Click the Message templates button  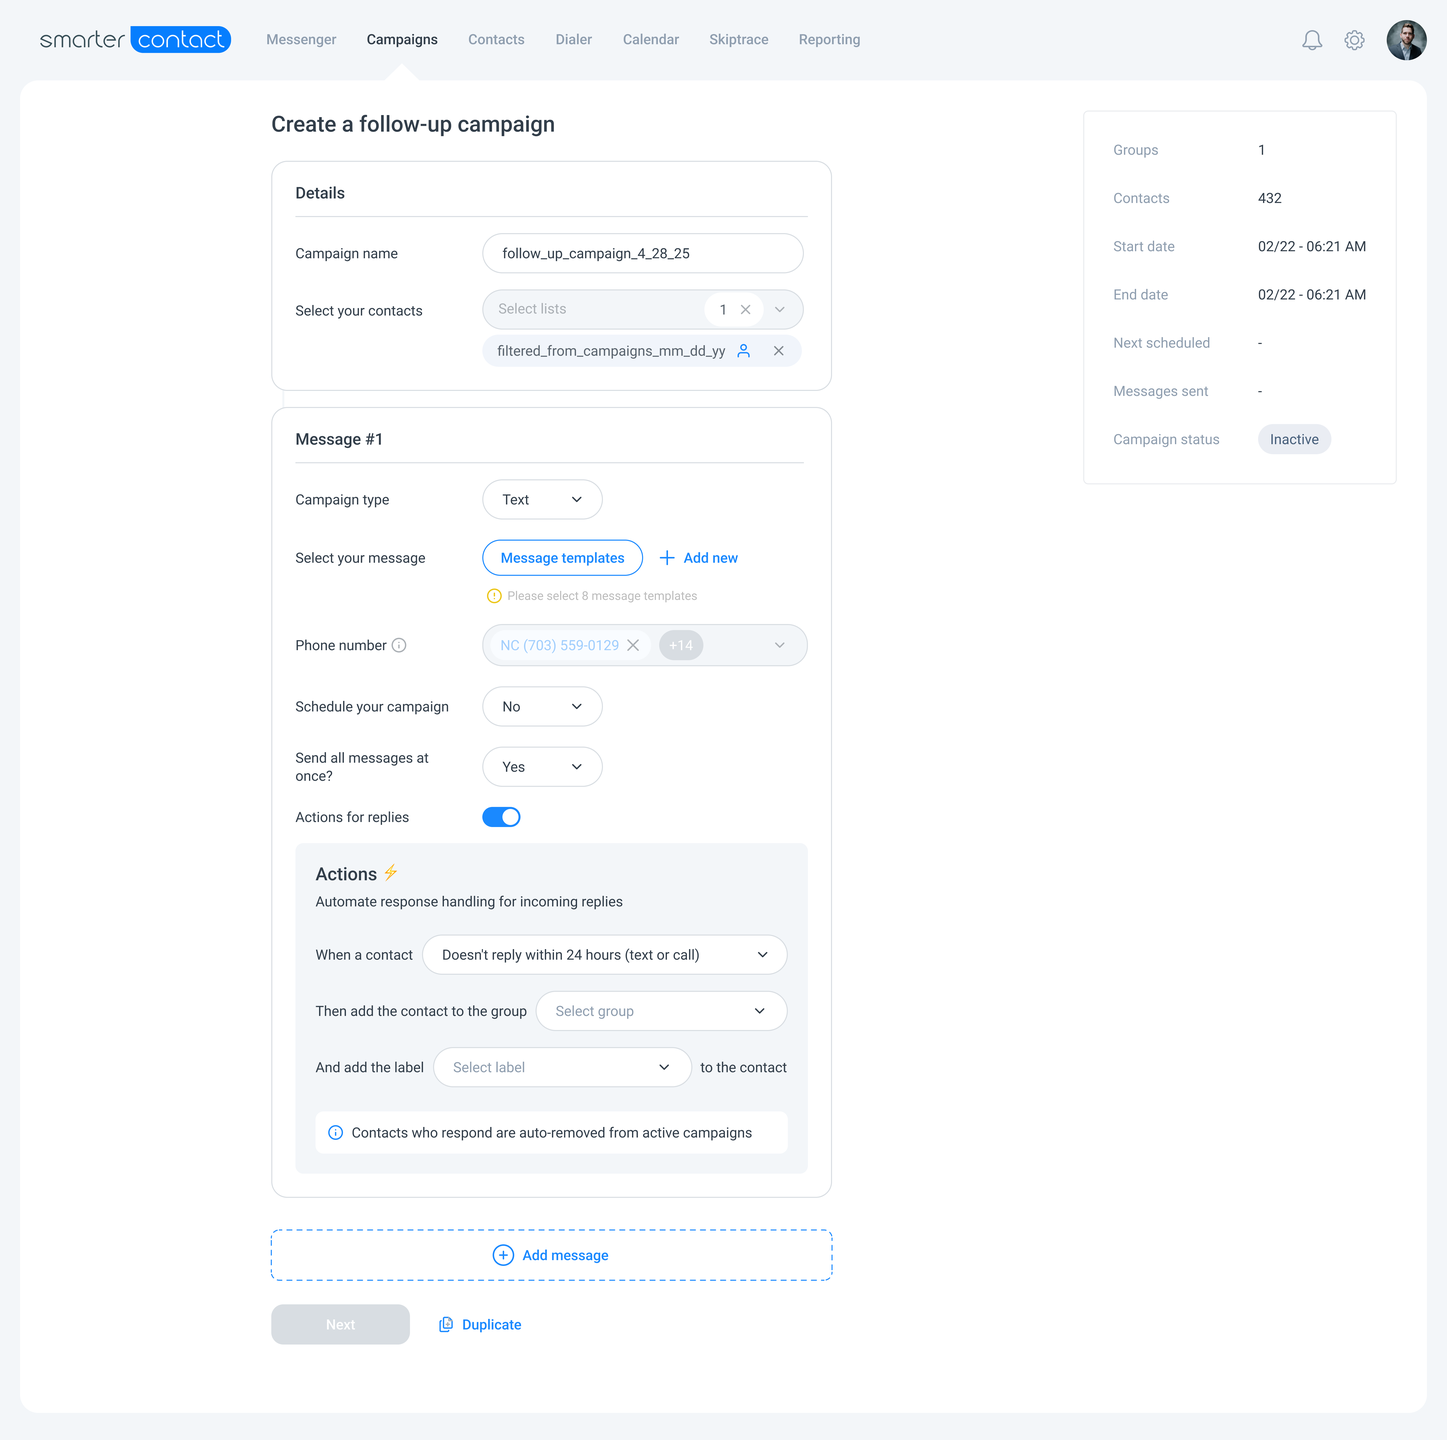pos(562,558)
